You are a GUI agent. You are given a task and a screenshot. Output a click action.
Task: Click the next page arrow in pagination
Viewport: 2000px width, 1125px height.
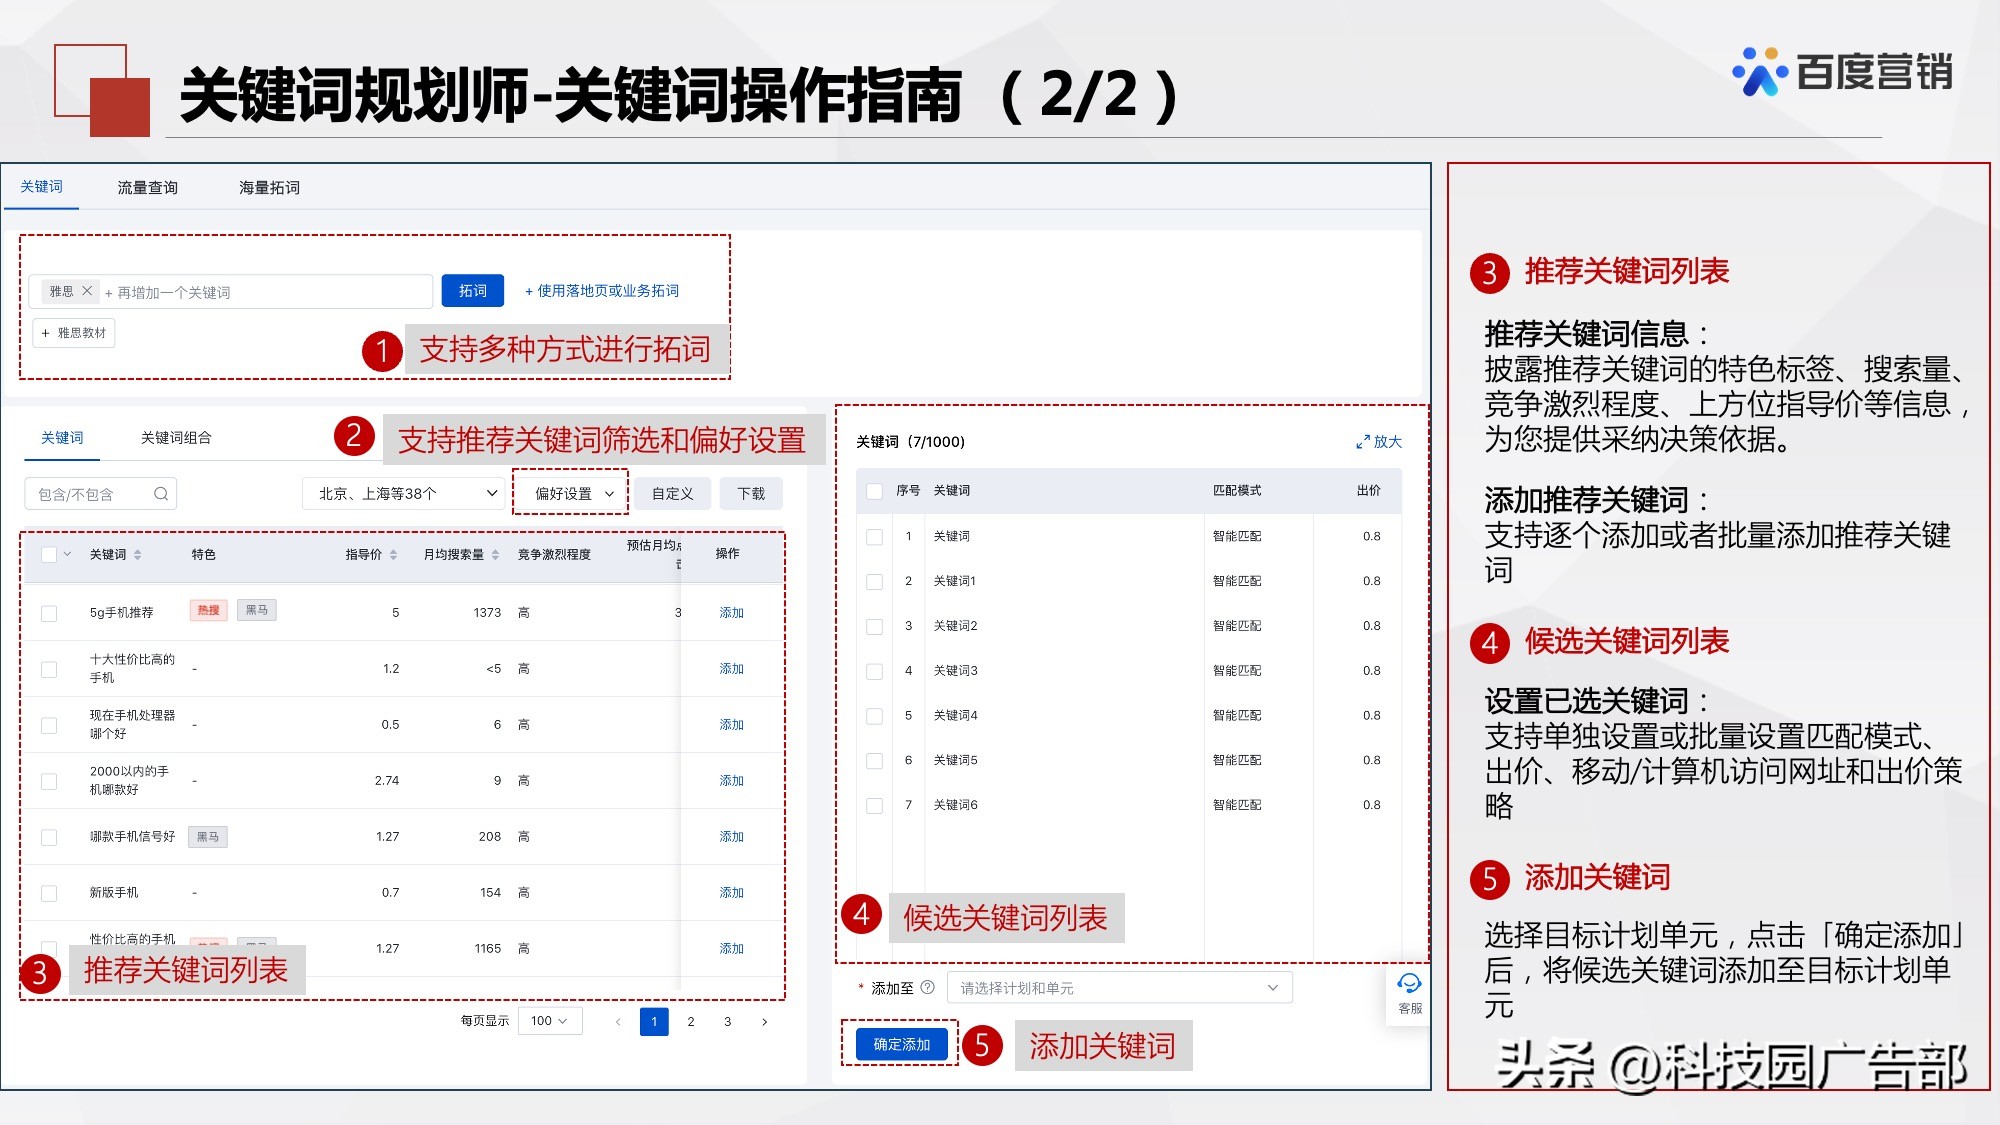click(765, 1022)
